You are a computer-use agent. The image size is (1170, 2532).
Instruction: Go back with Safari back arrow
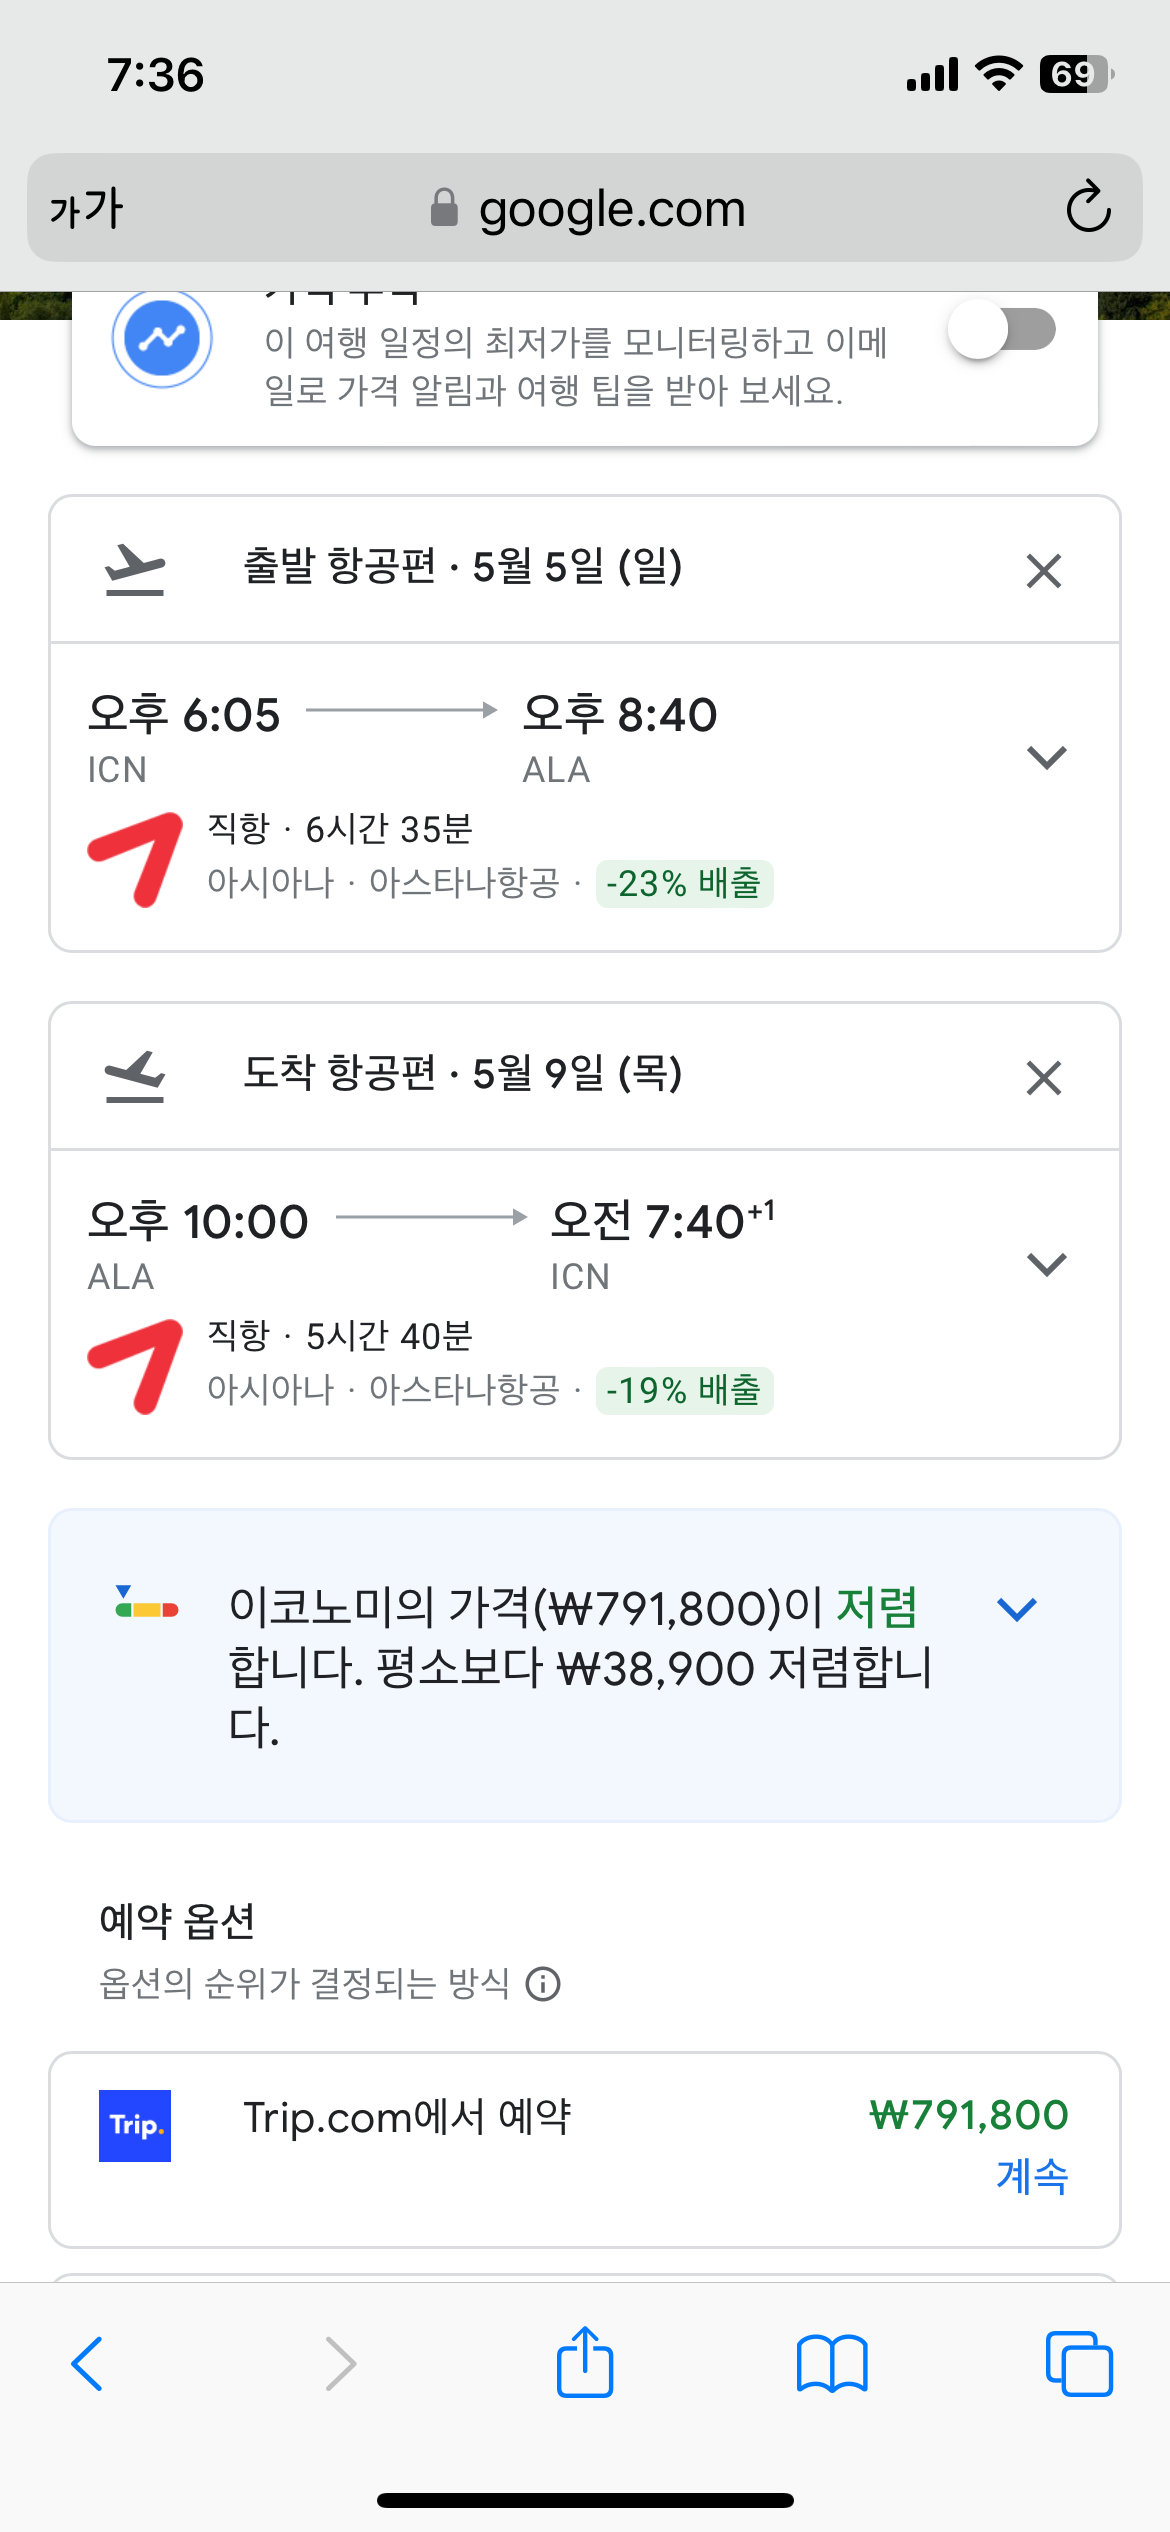(x=88, y=2364)
